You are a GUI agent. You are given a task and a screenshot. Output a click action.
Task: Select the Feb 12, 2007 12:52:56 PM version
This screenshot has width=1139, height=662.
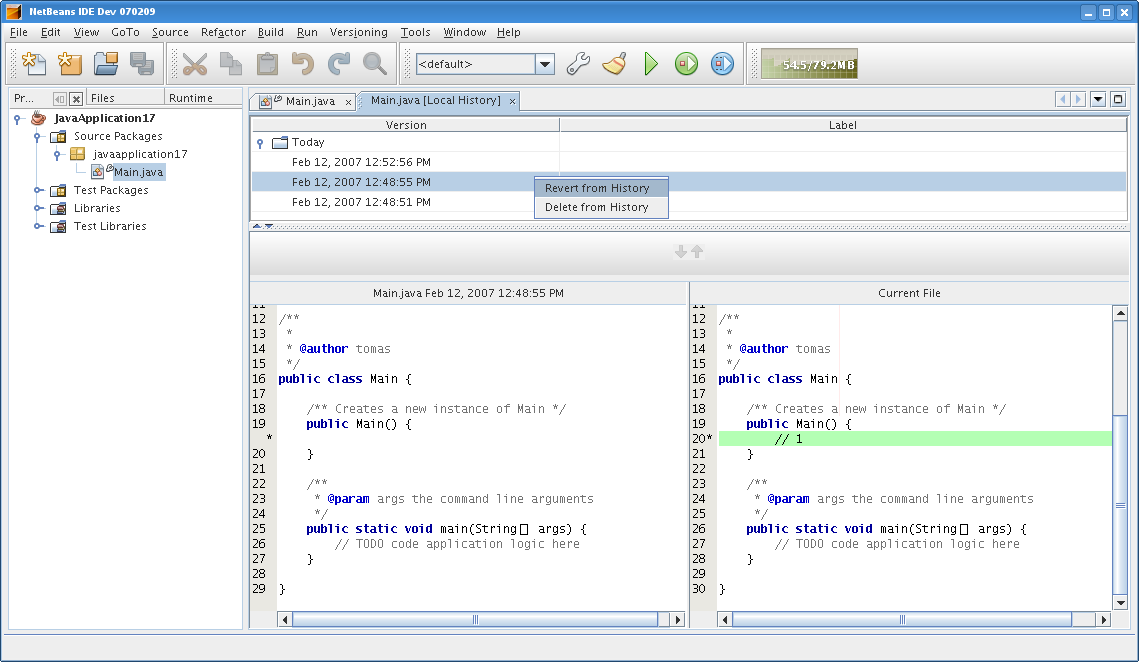361,162
